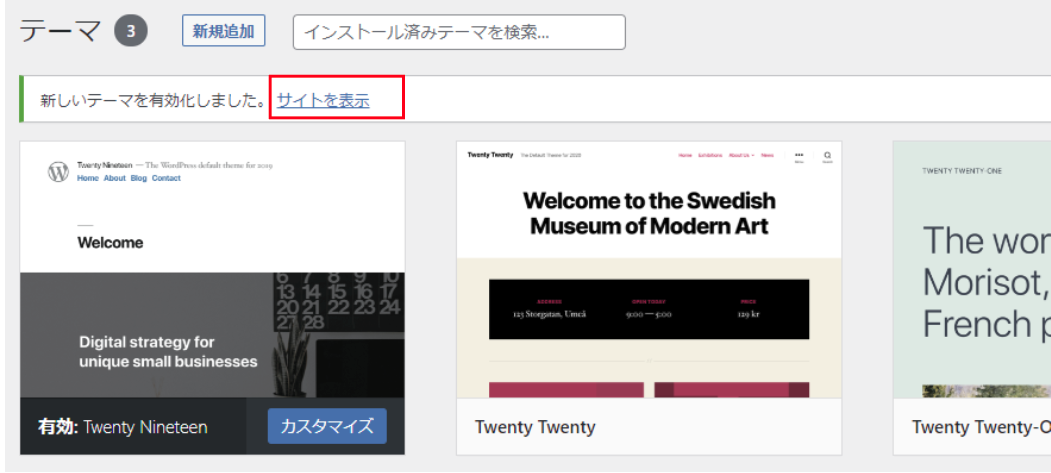Click the 新しいテーマを有効化しました notice text
Image resolution: width=1051 pixels, height=473 pixels.
tap(152, 100)
